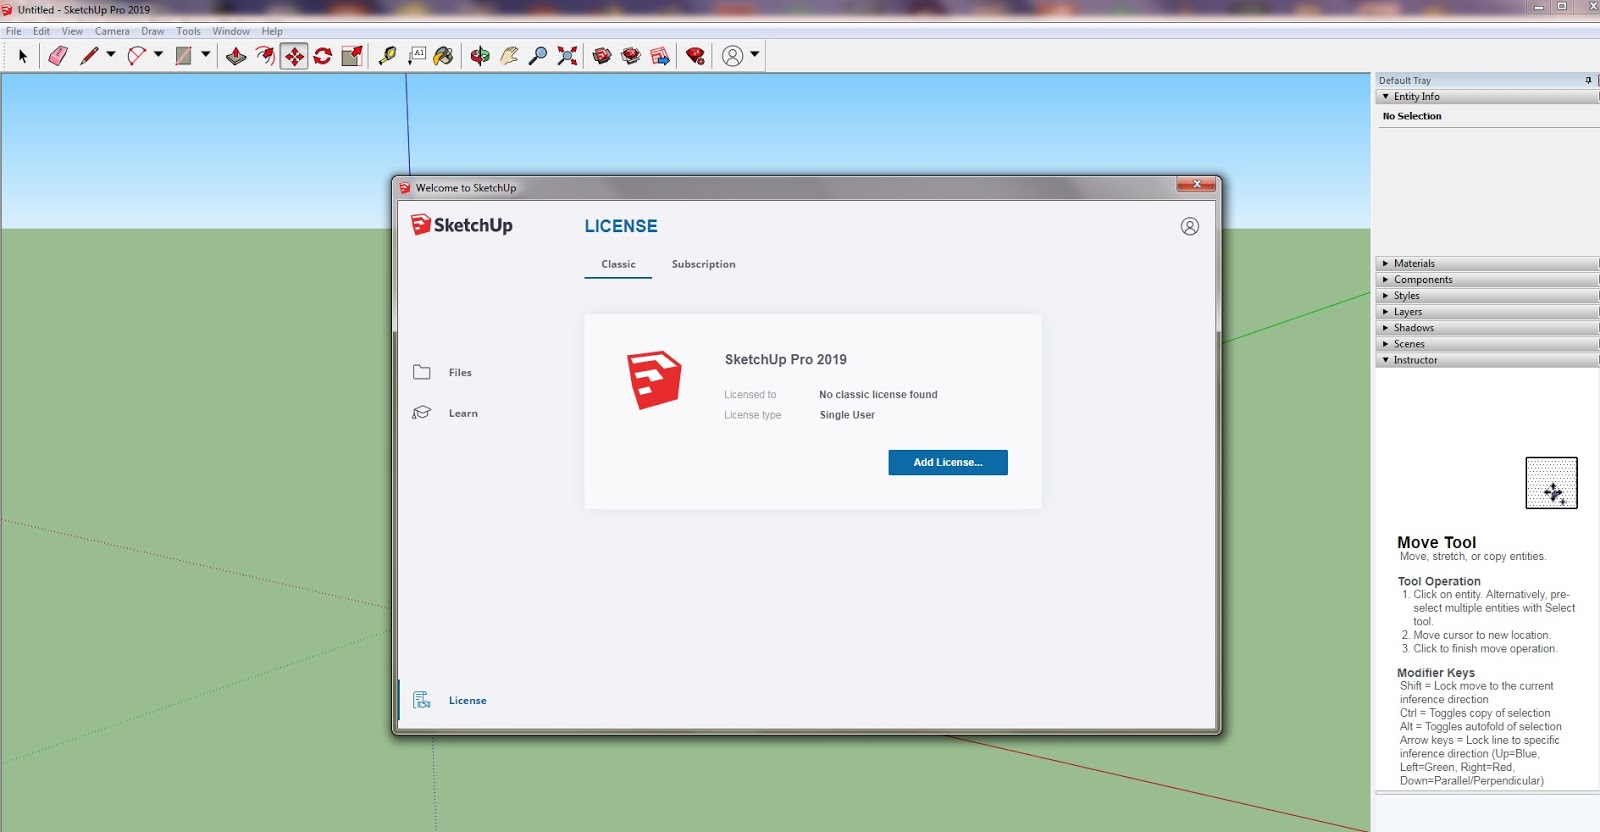Open Line tool dropdown arrow
The width and height of the screenshot is (1600, 832).
click(x=111, y=55)
